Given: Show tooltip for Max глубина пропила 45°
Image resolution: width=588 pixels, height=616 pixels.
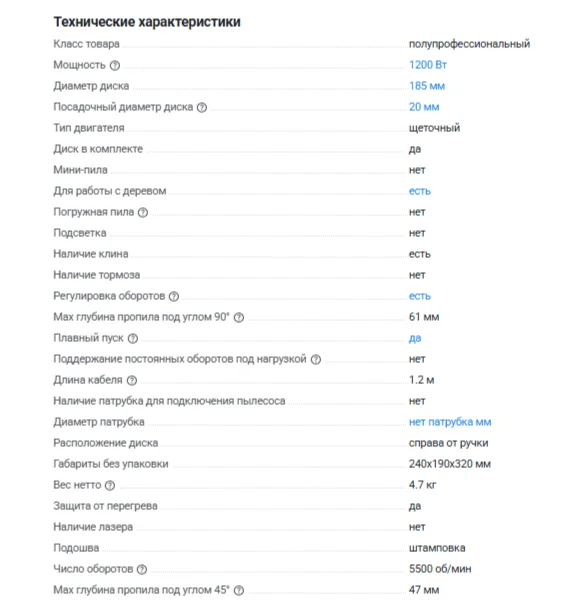Looking at the screenshot, I should click(239, 591).
